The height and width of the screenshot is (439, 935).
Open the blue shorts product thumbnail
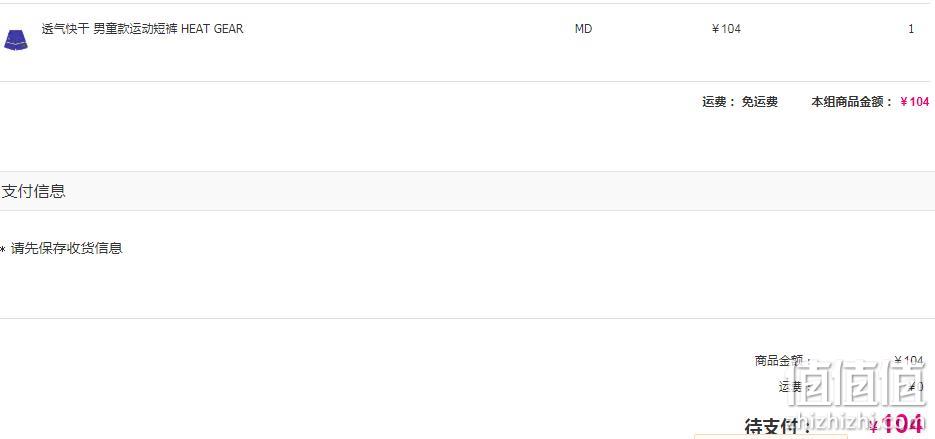point(16,41)
